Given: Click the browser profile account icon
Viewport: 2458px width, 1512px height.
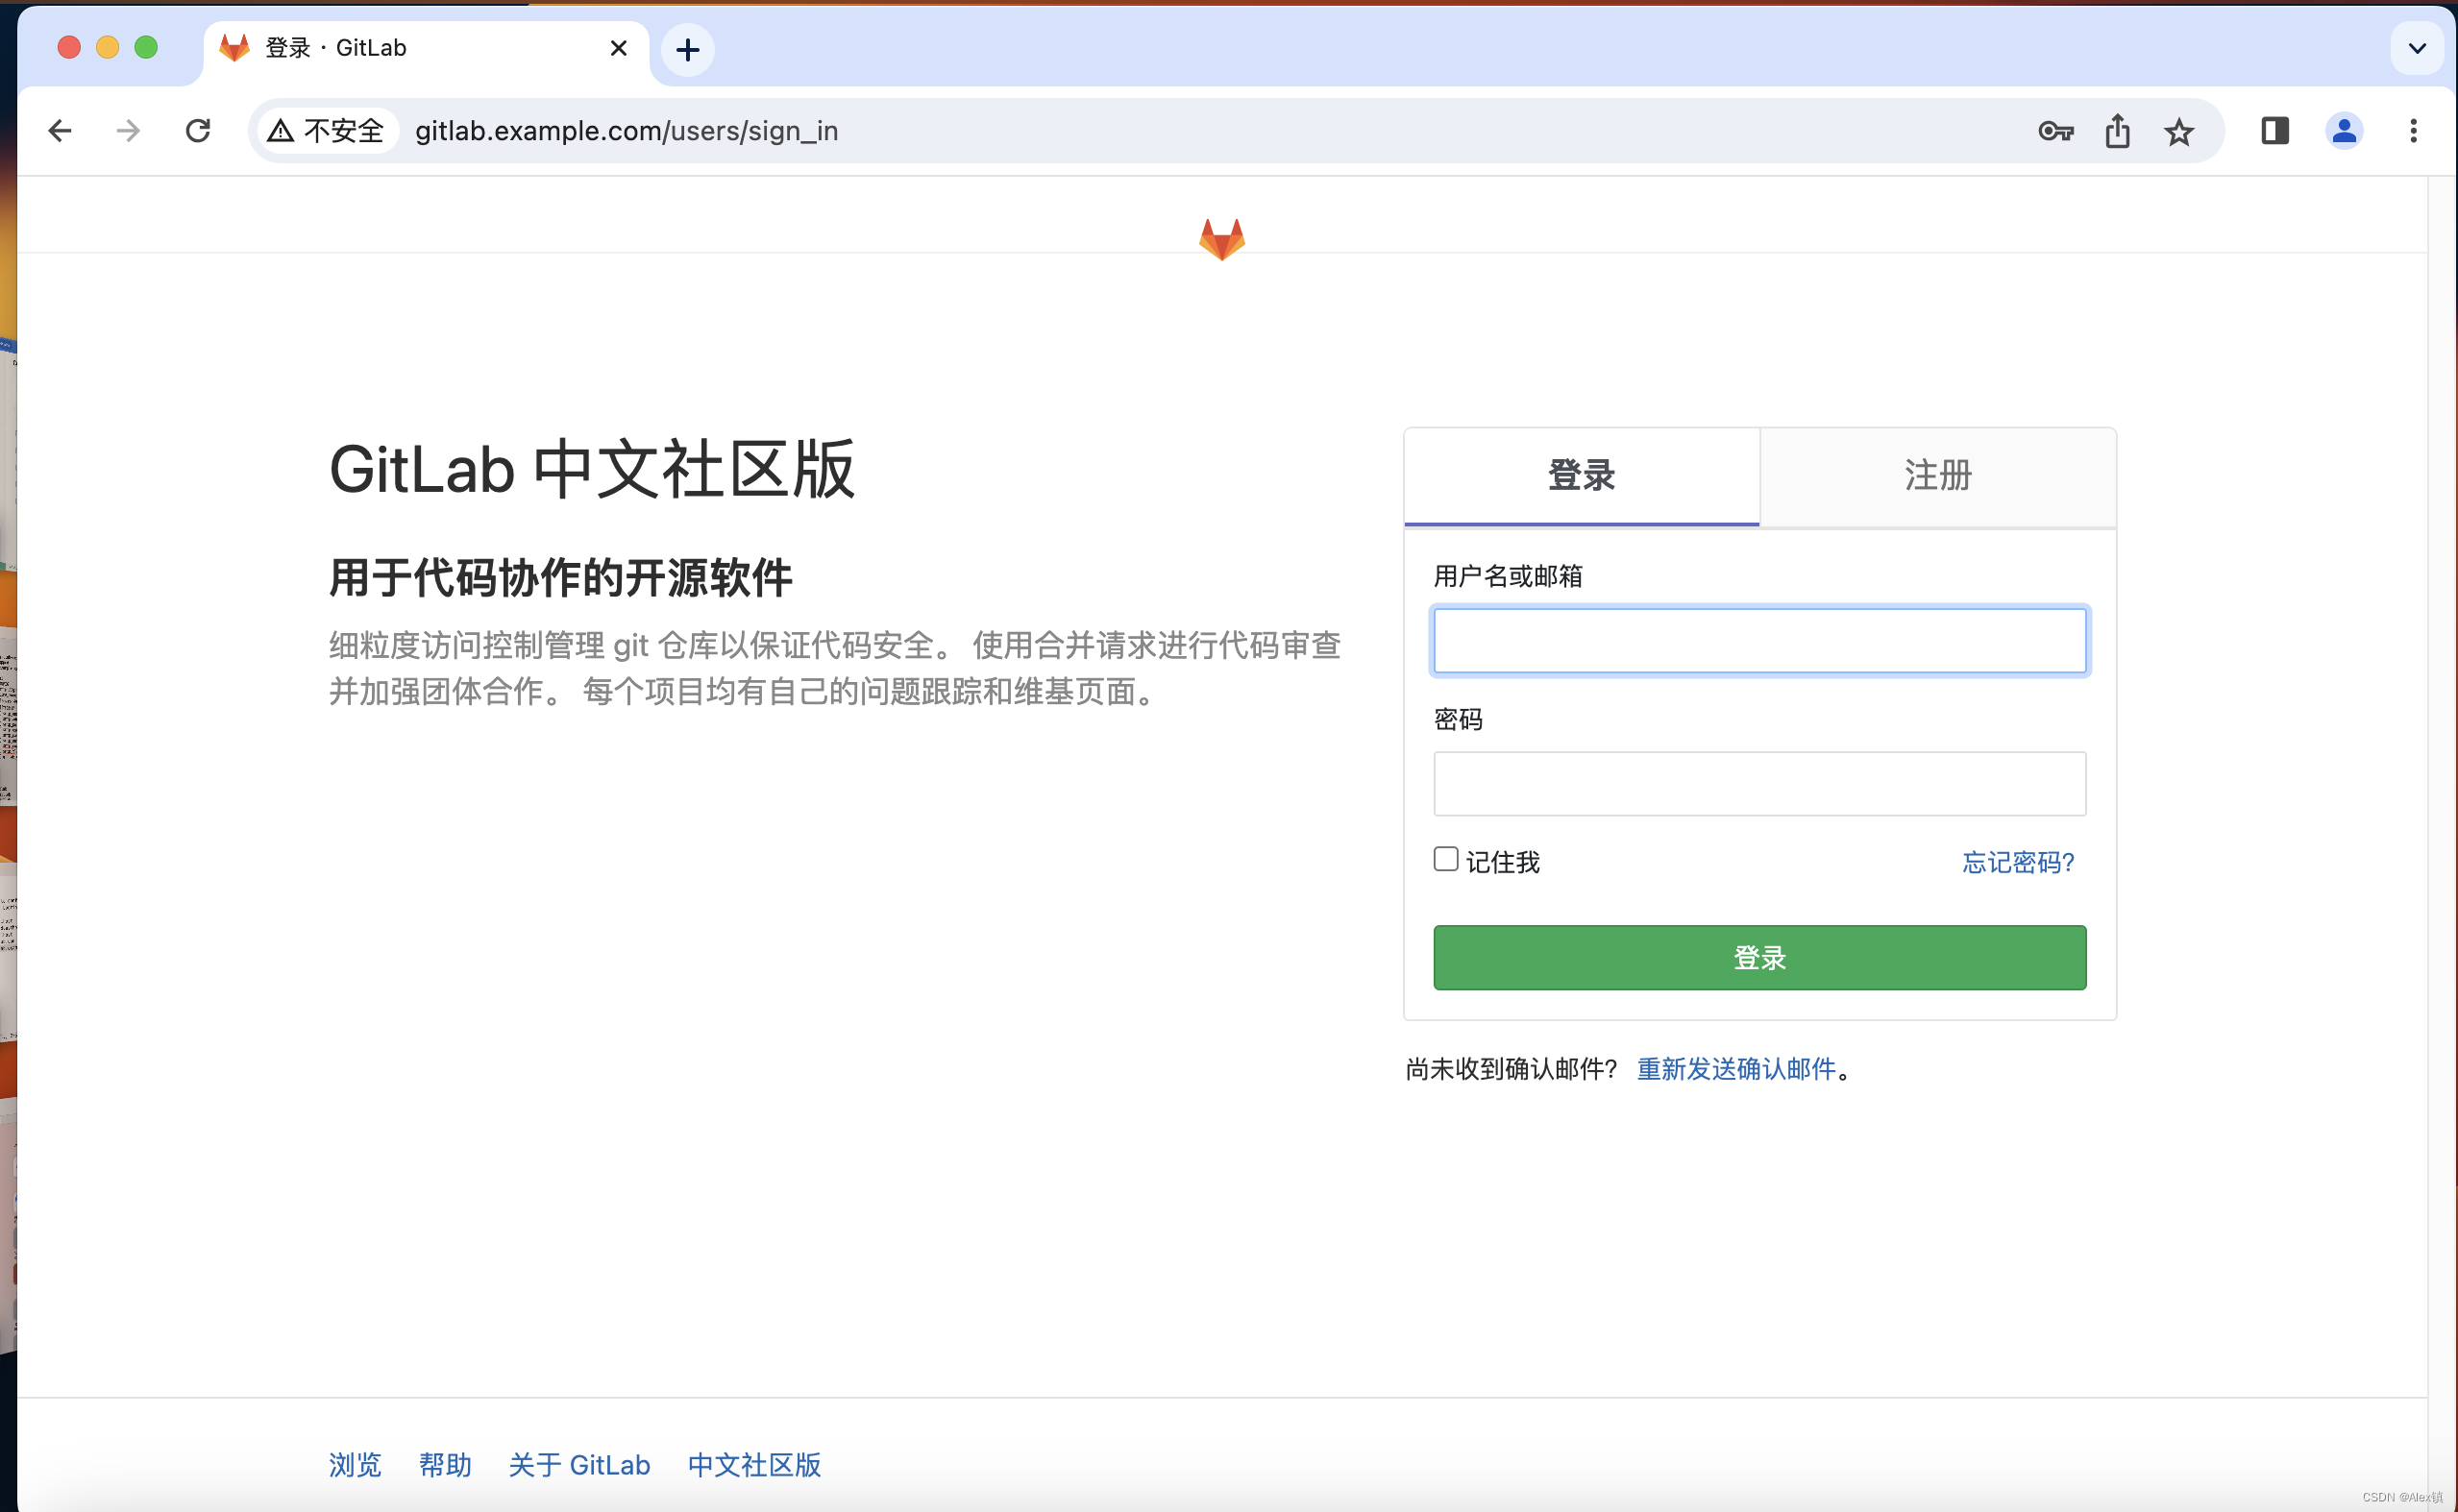Looking at the screenshot, I should pos(2346,130).
